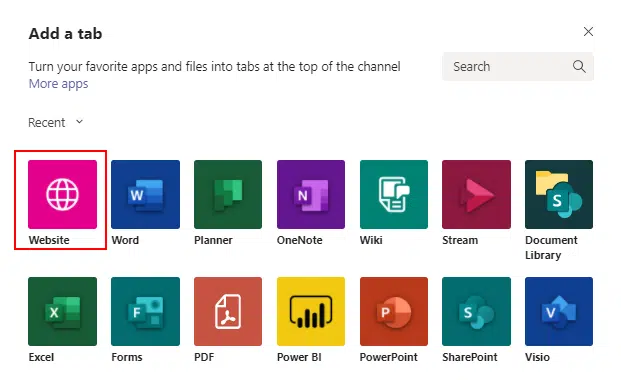Select the Visio app tile
The height and width of the screenshot is (380, 621).
(x=559, y=311)
